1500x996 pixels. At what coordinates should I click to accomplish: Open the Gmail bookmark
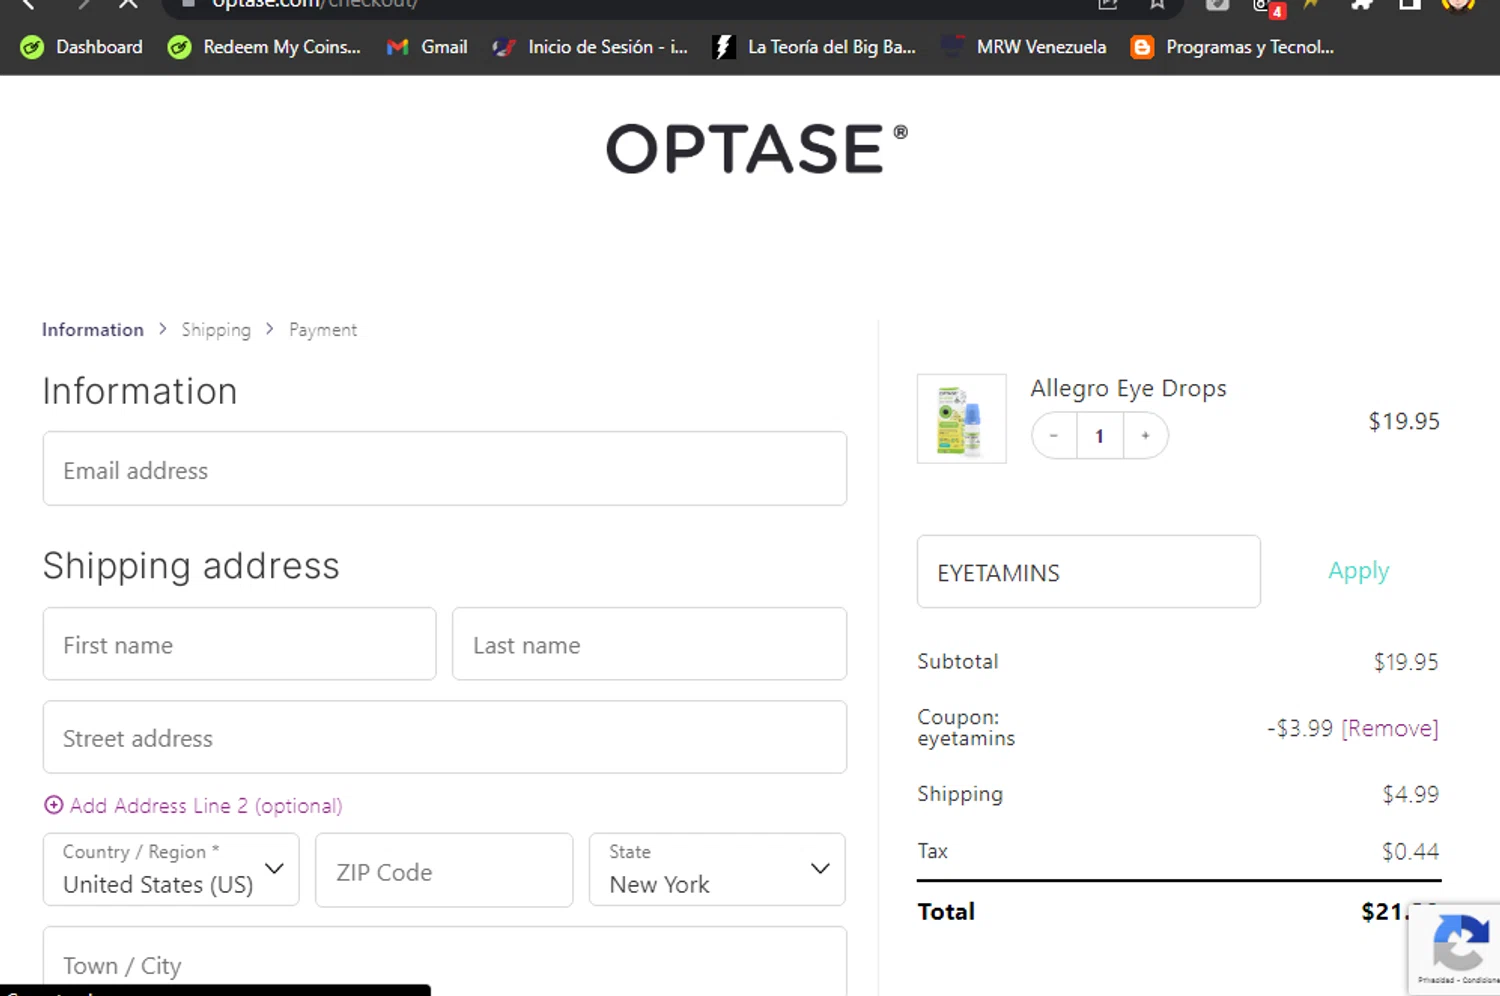[427, 47]
